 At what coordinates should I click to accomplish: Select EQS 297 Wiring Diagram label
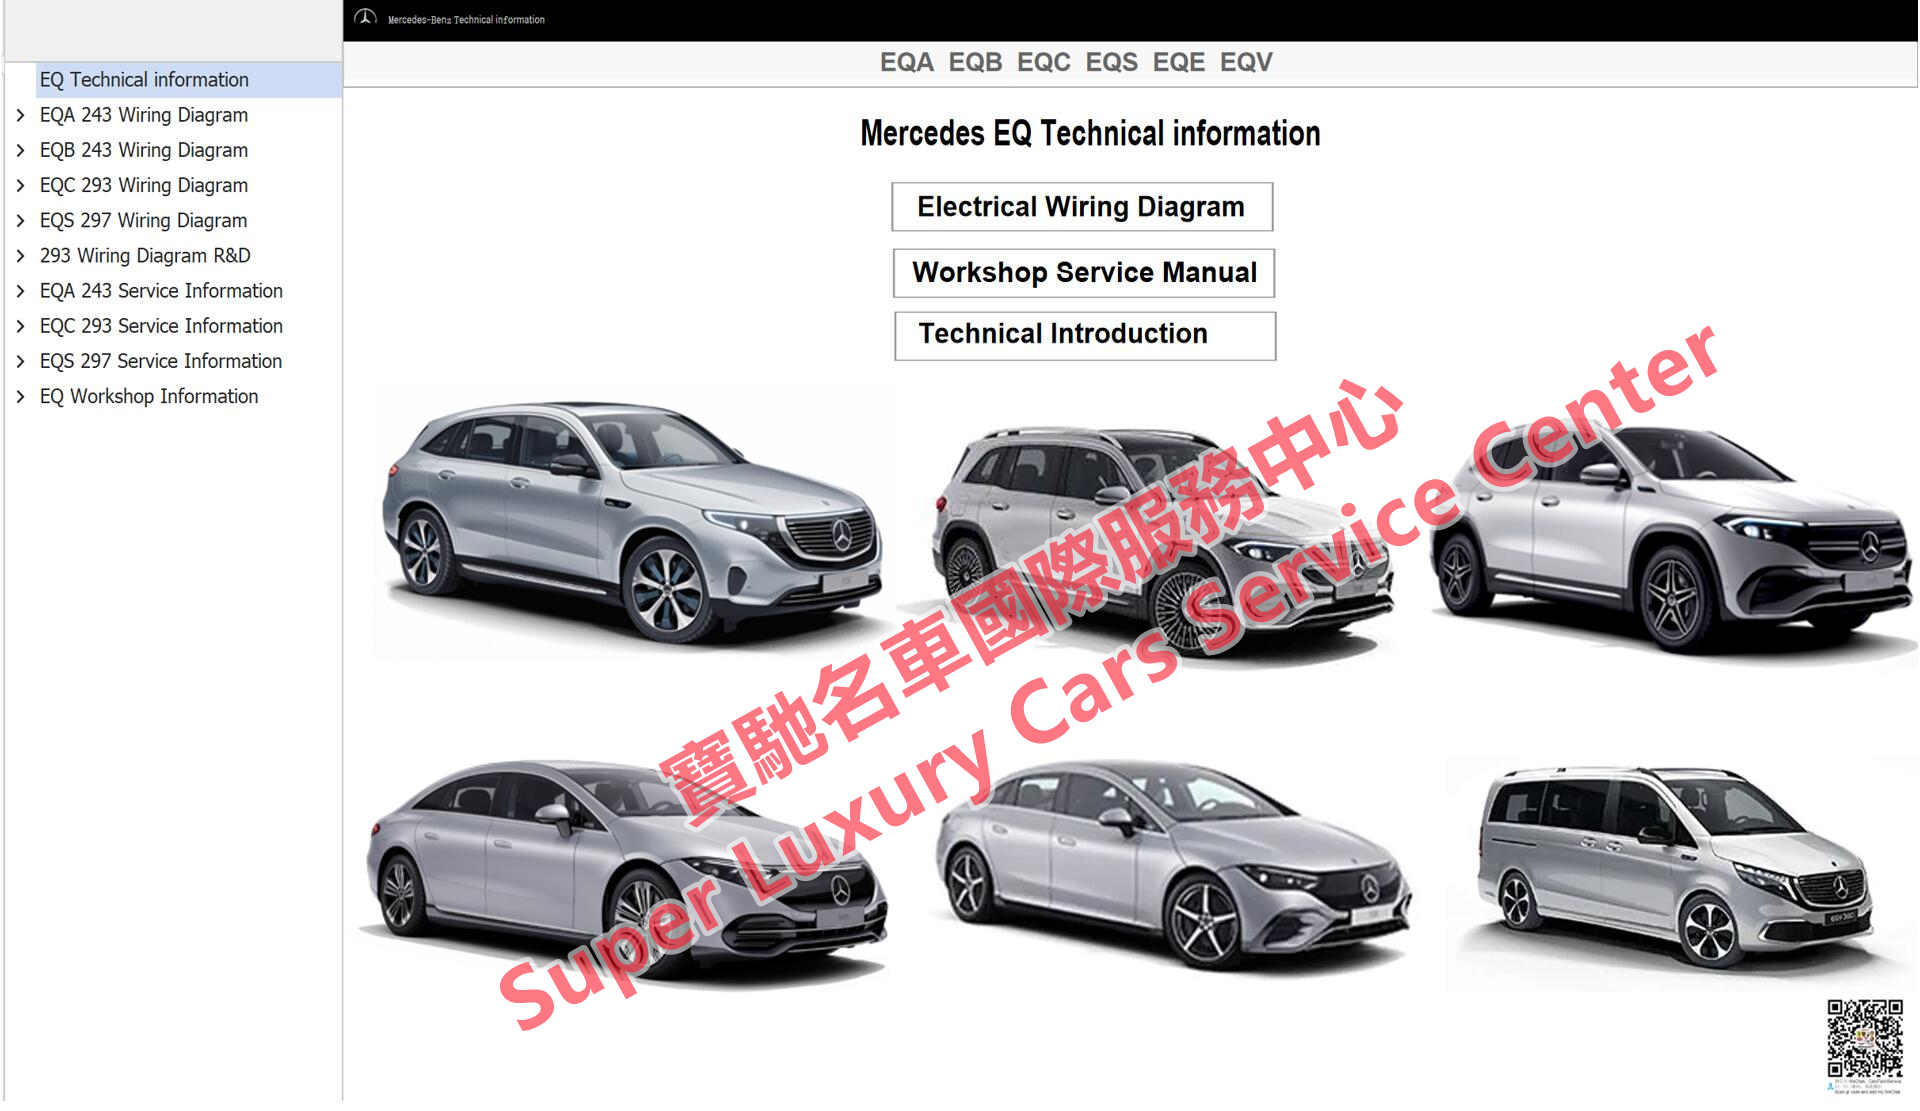click(x=143, y=220)
